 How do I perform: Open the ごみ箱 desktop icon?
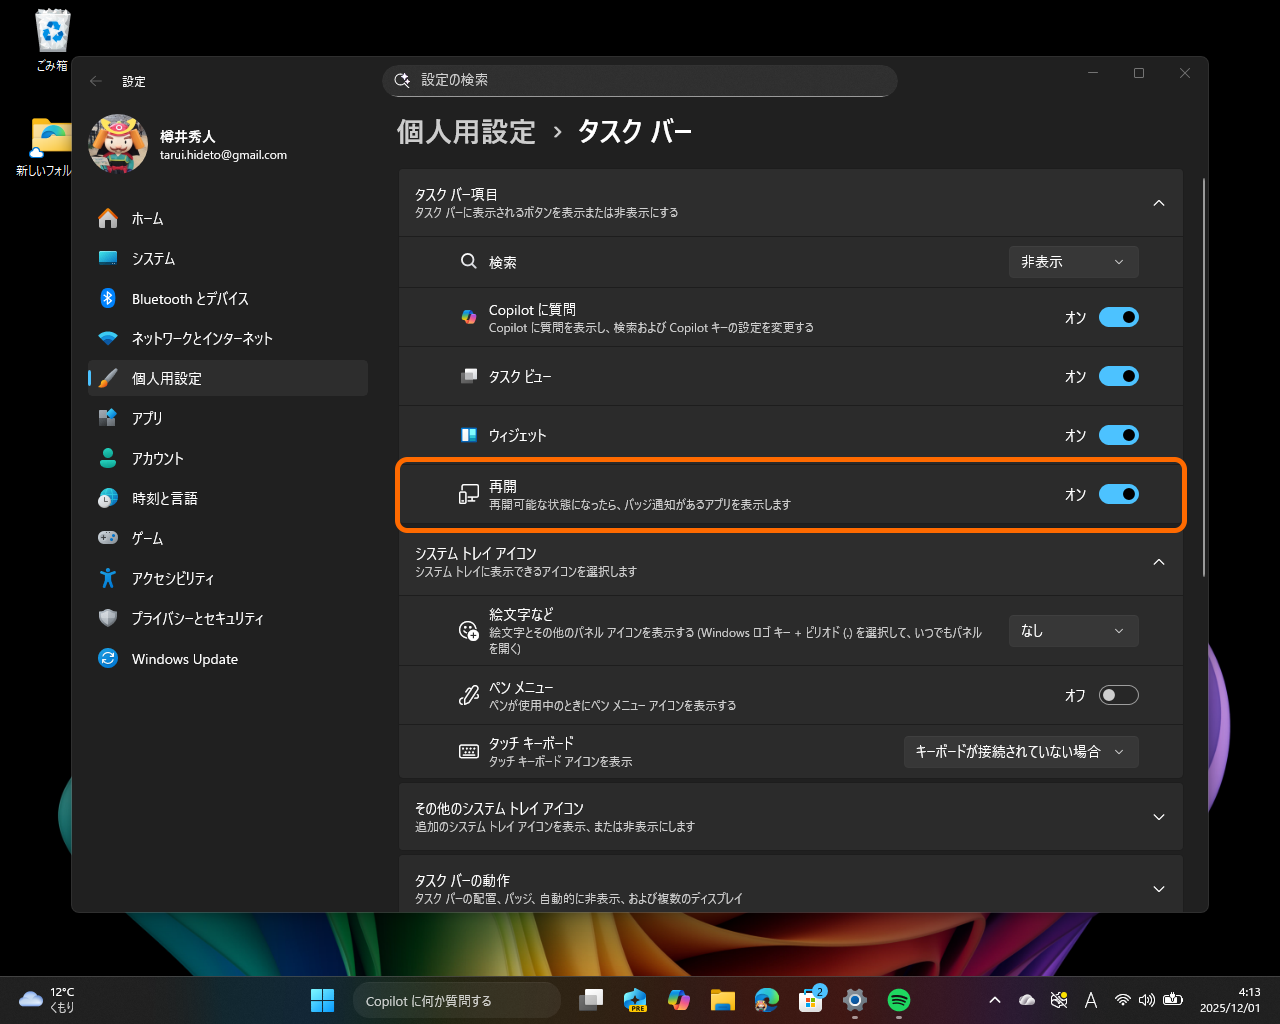52,41
